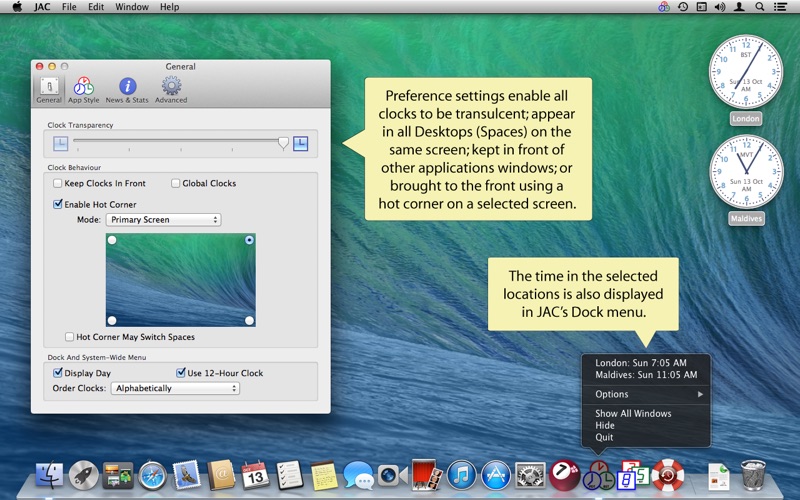
Task: Open the red 7-ball app in Dock
Action: (564, 475)
